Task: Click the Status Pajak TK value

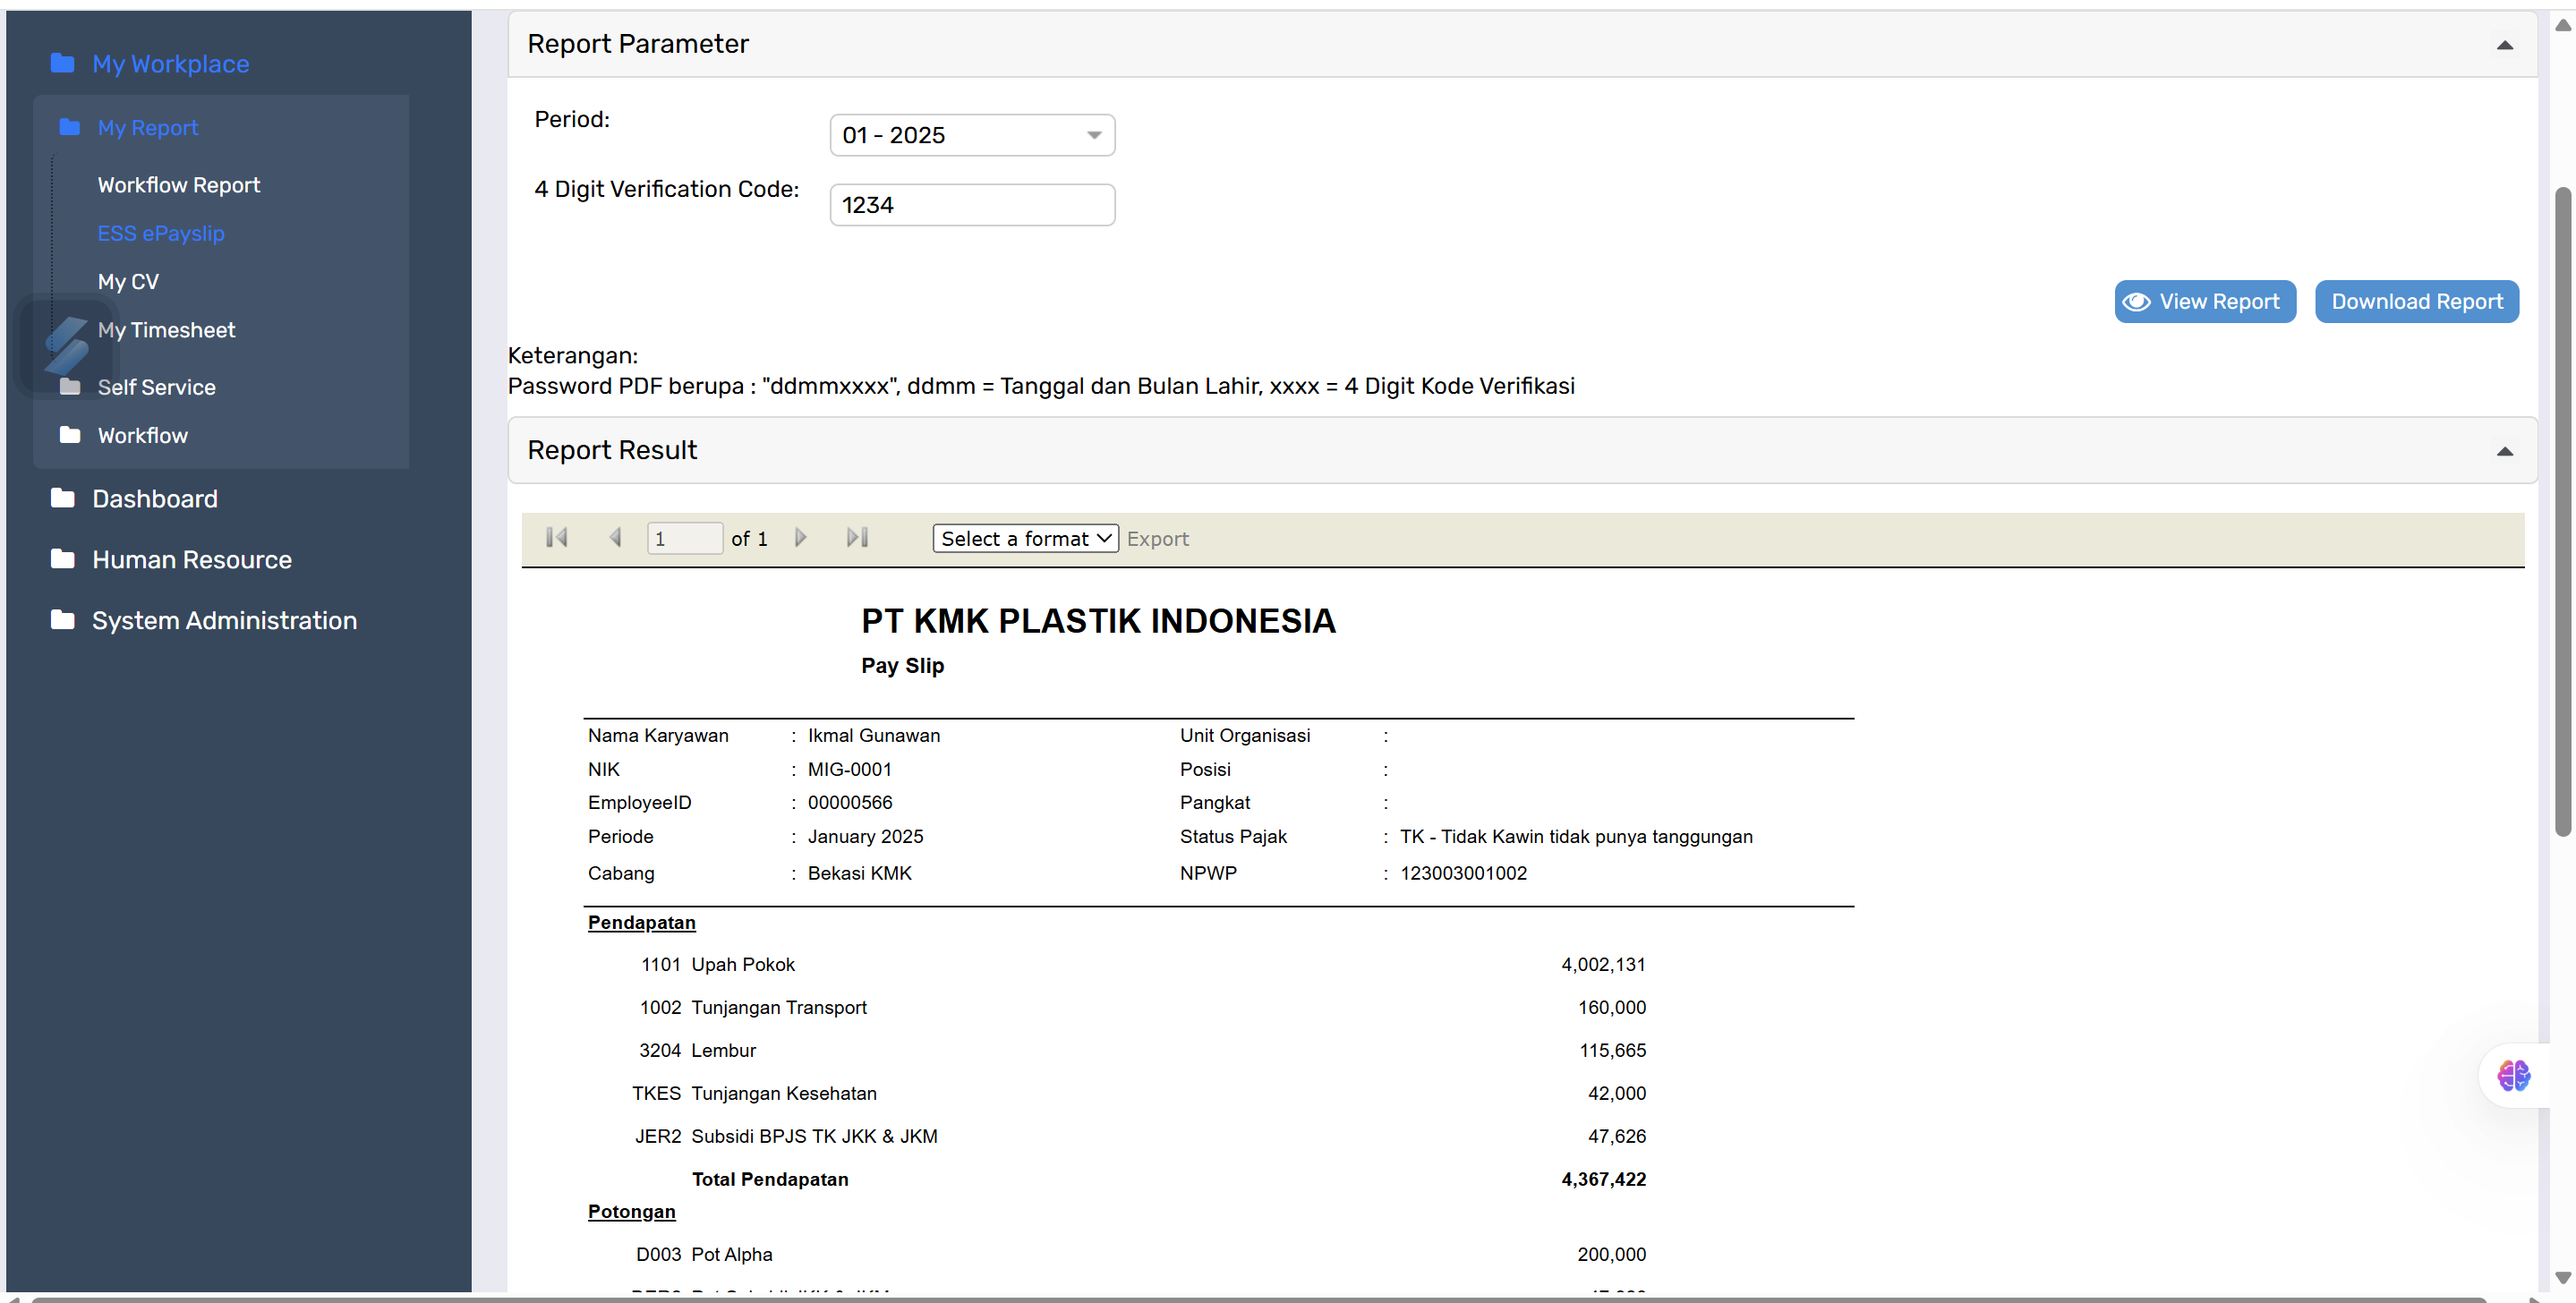Action: [x=1576, y=836]
